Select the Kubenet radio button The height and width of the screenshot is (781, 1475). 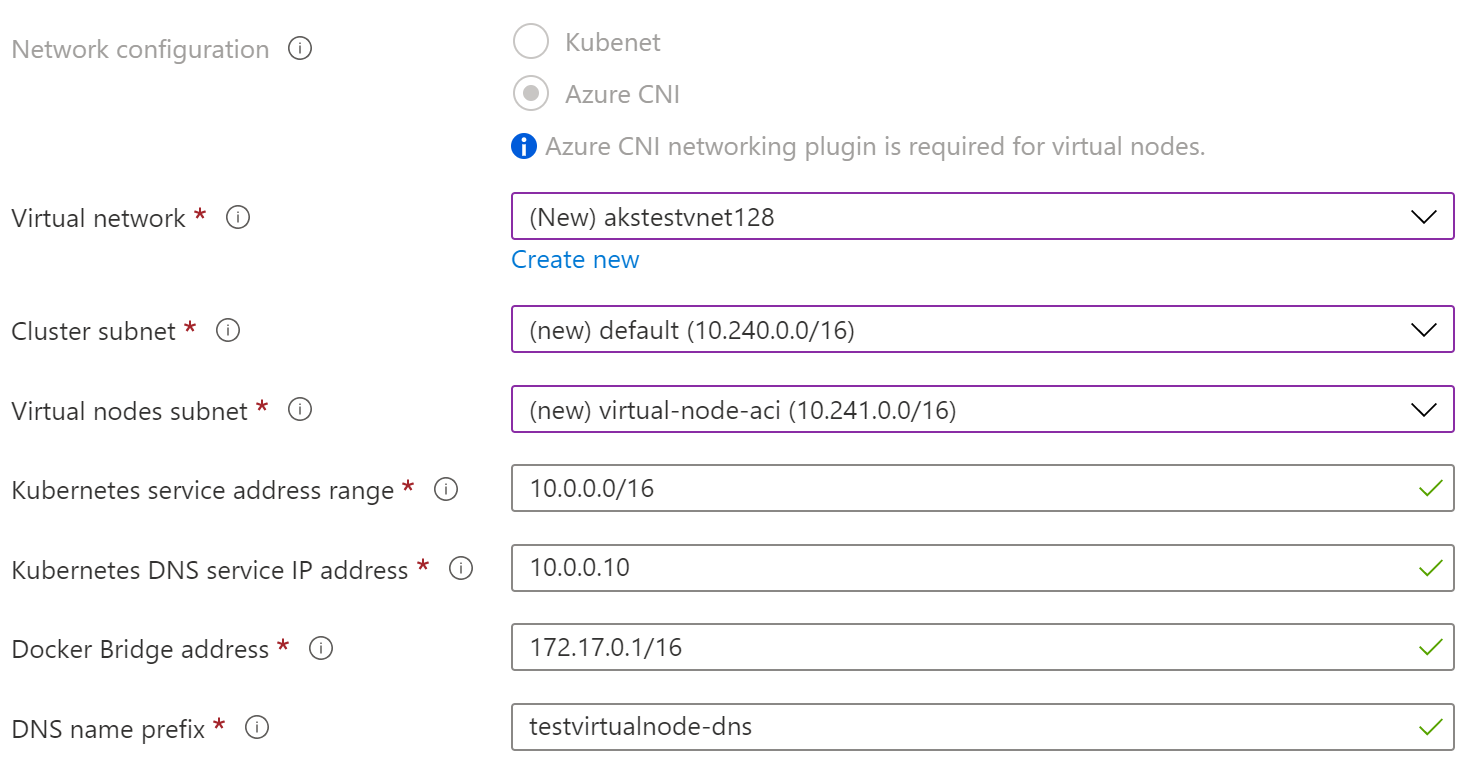point(531,42)
